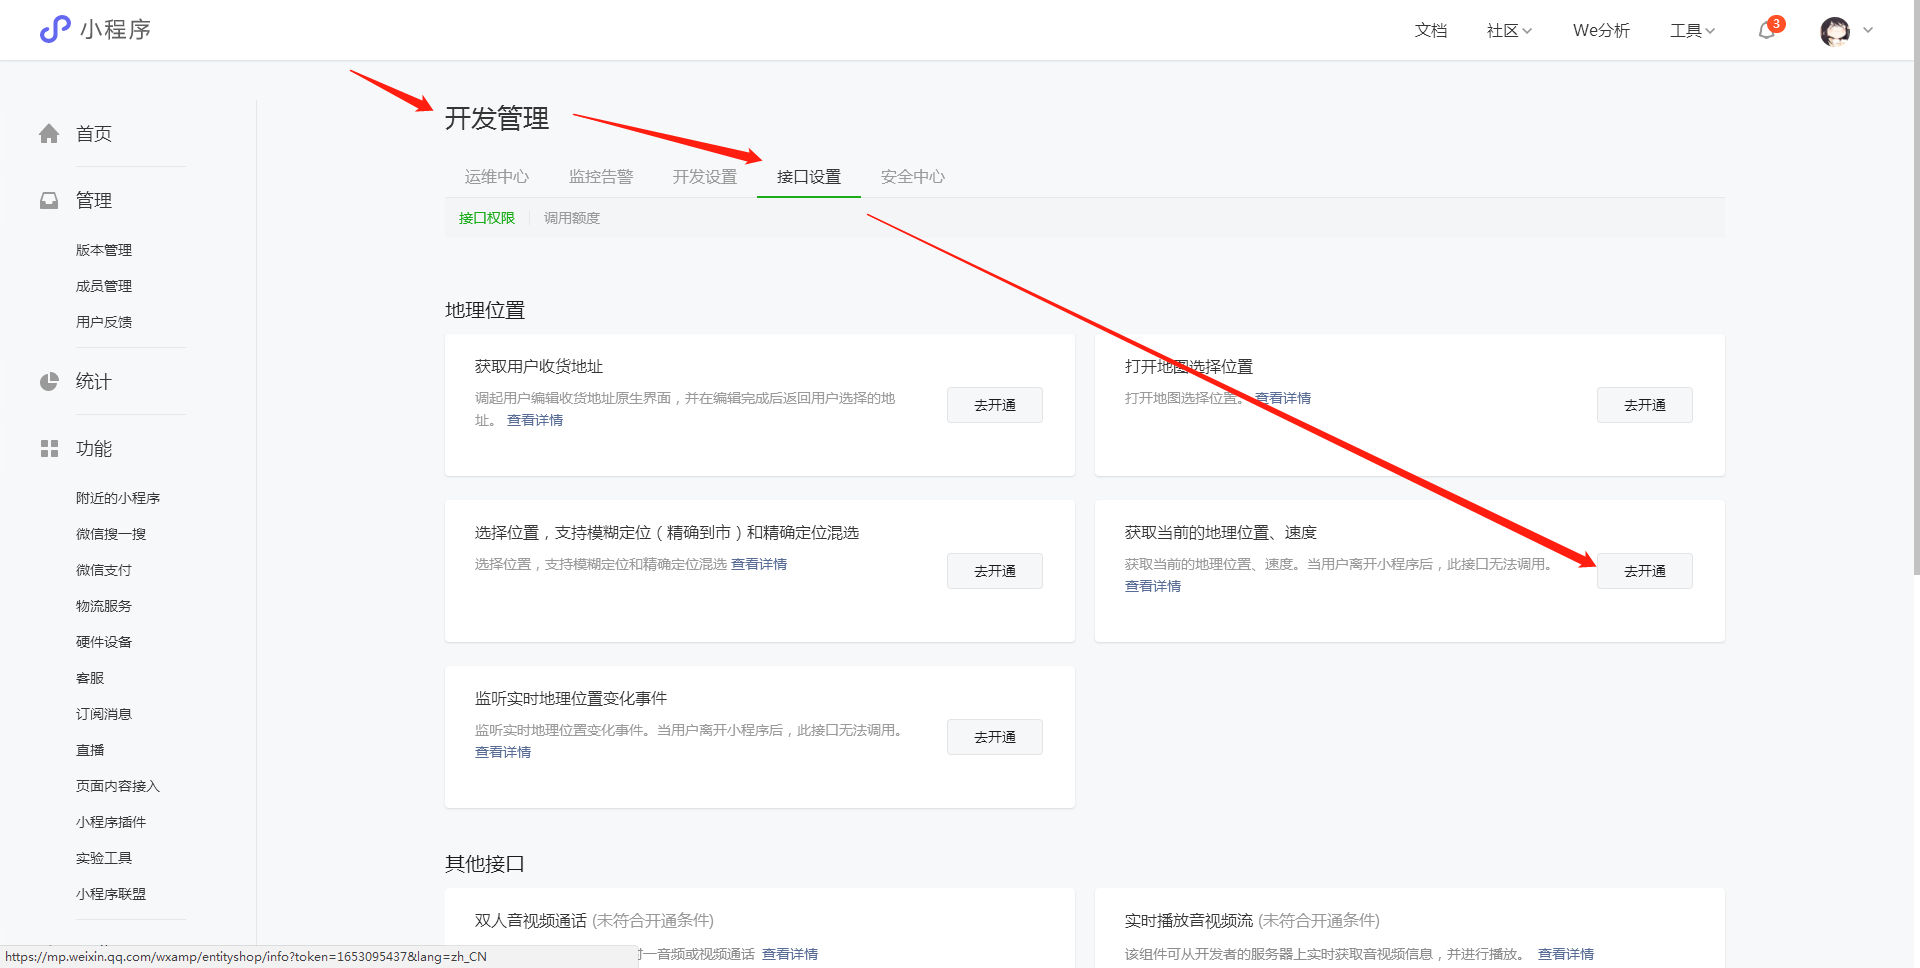Switch to the 开发设置 tab
1920x968 pixels.
click(705, 177)
